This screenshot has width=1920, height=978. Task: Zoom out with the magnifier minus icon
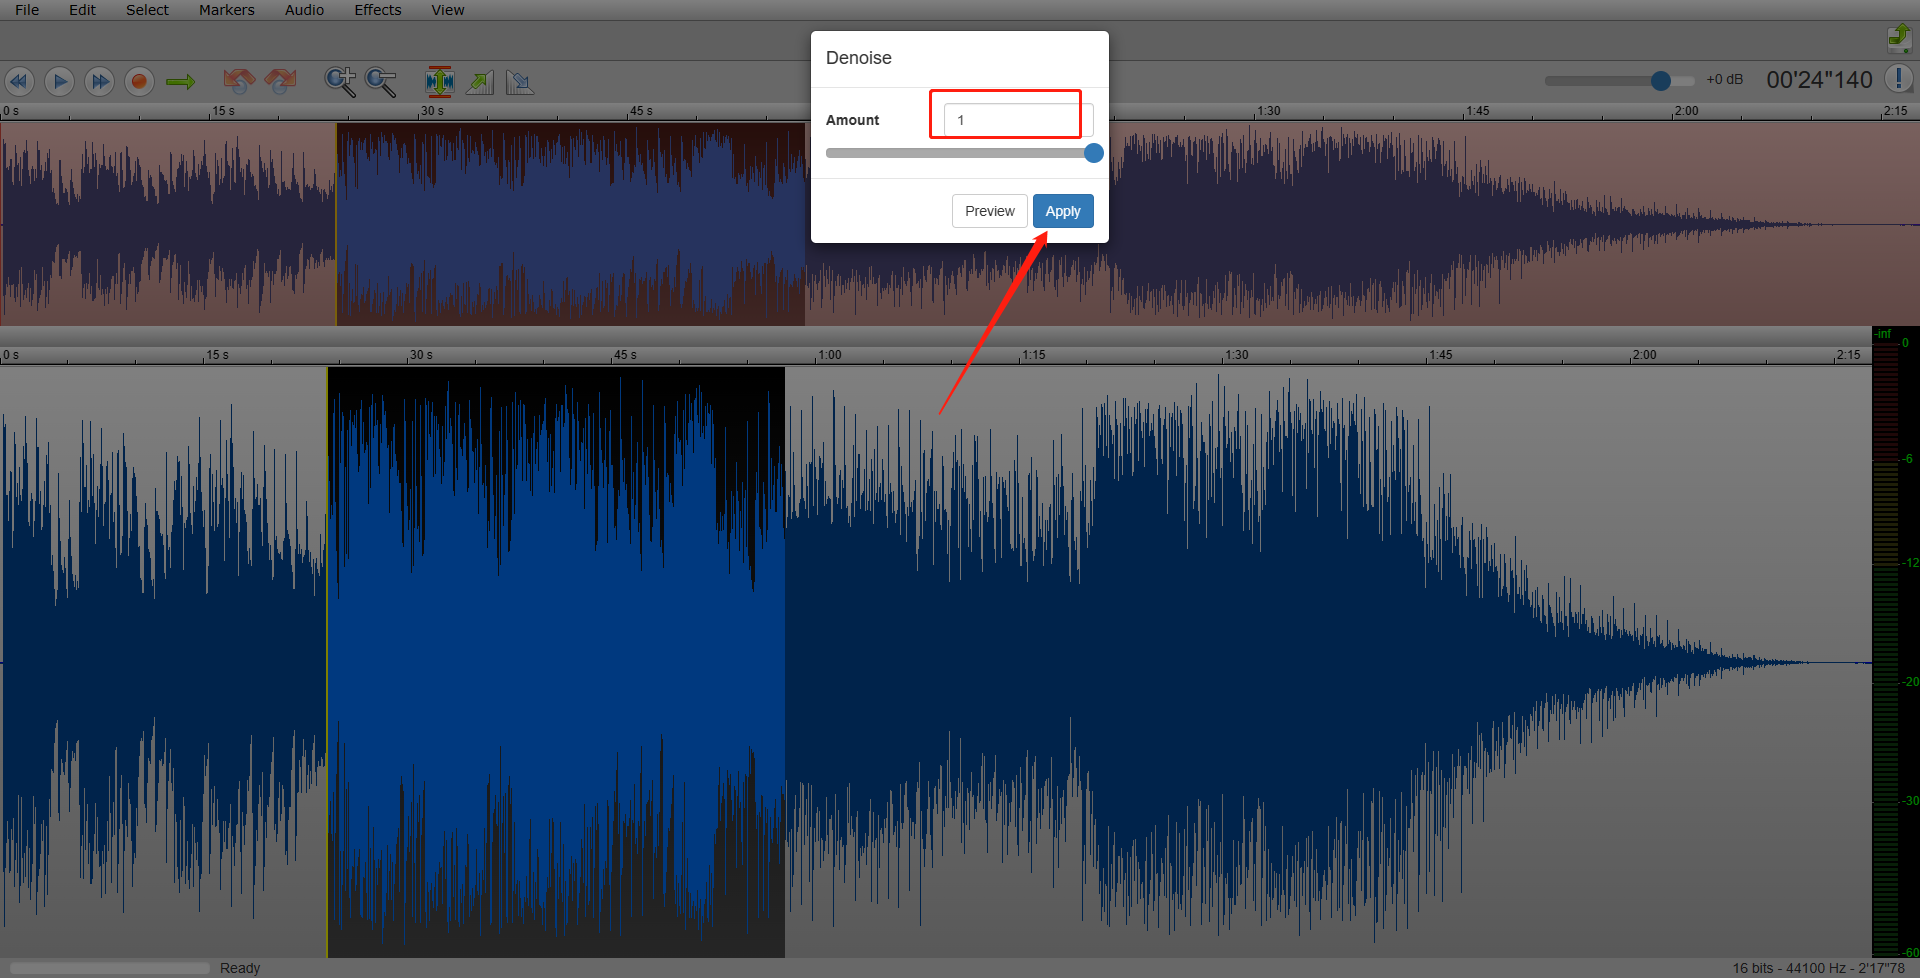click(x=381, y=81)
